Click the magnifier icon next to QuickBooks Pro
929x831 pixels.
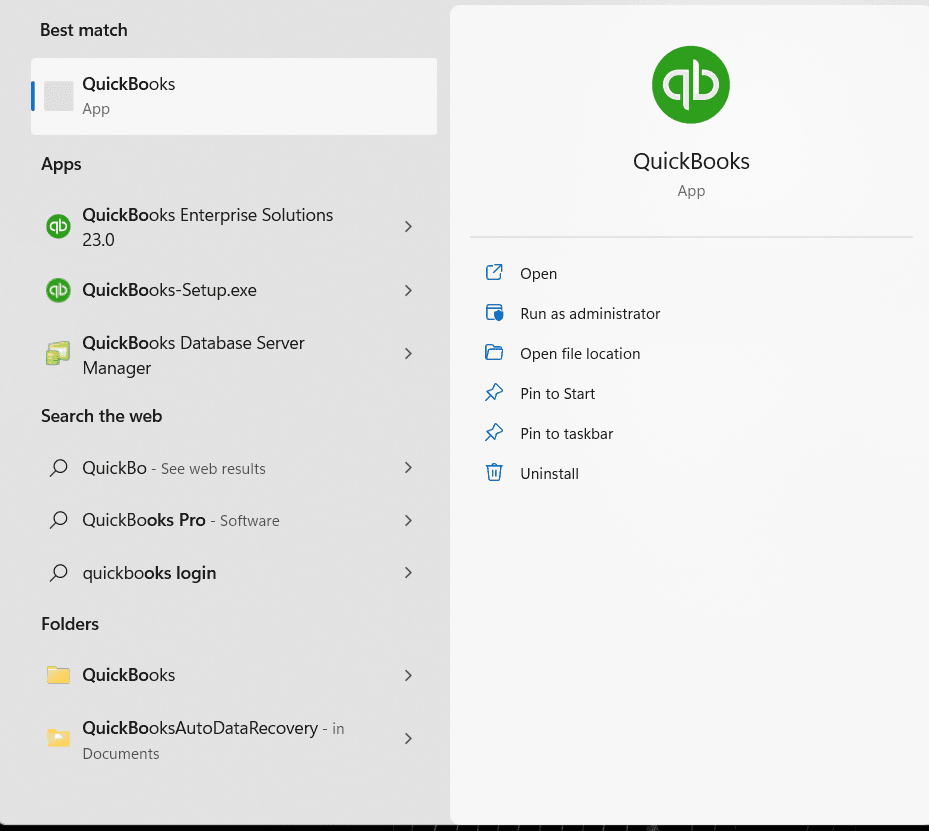pyautogui.click(x=58, y=520)
